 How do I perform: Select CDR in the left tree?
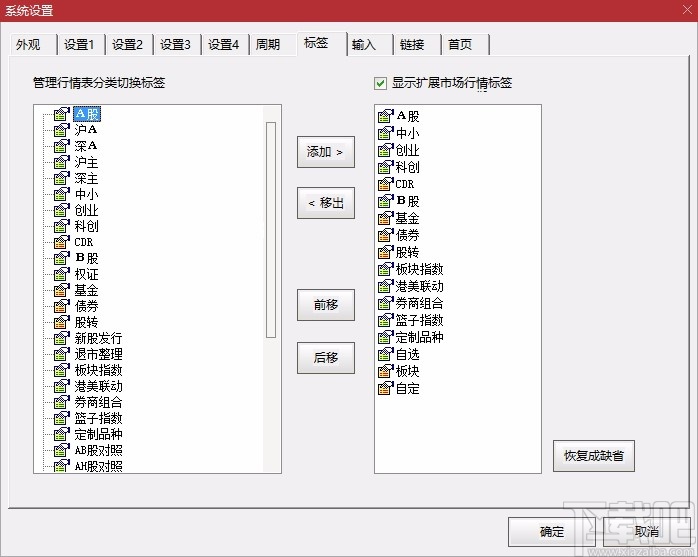[x=84, y=242]
